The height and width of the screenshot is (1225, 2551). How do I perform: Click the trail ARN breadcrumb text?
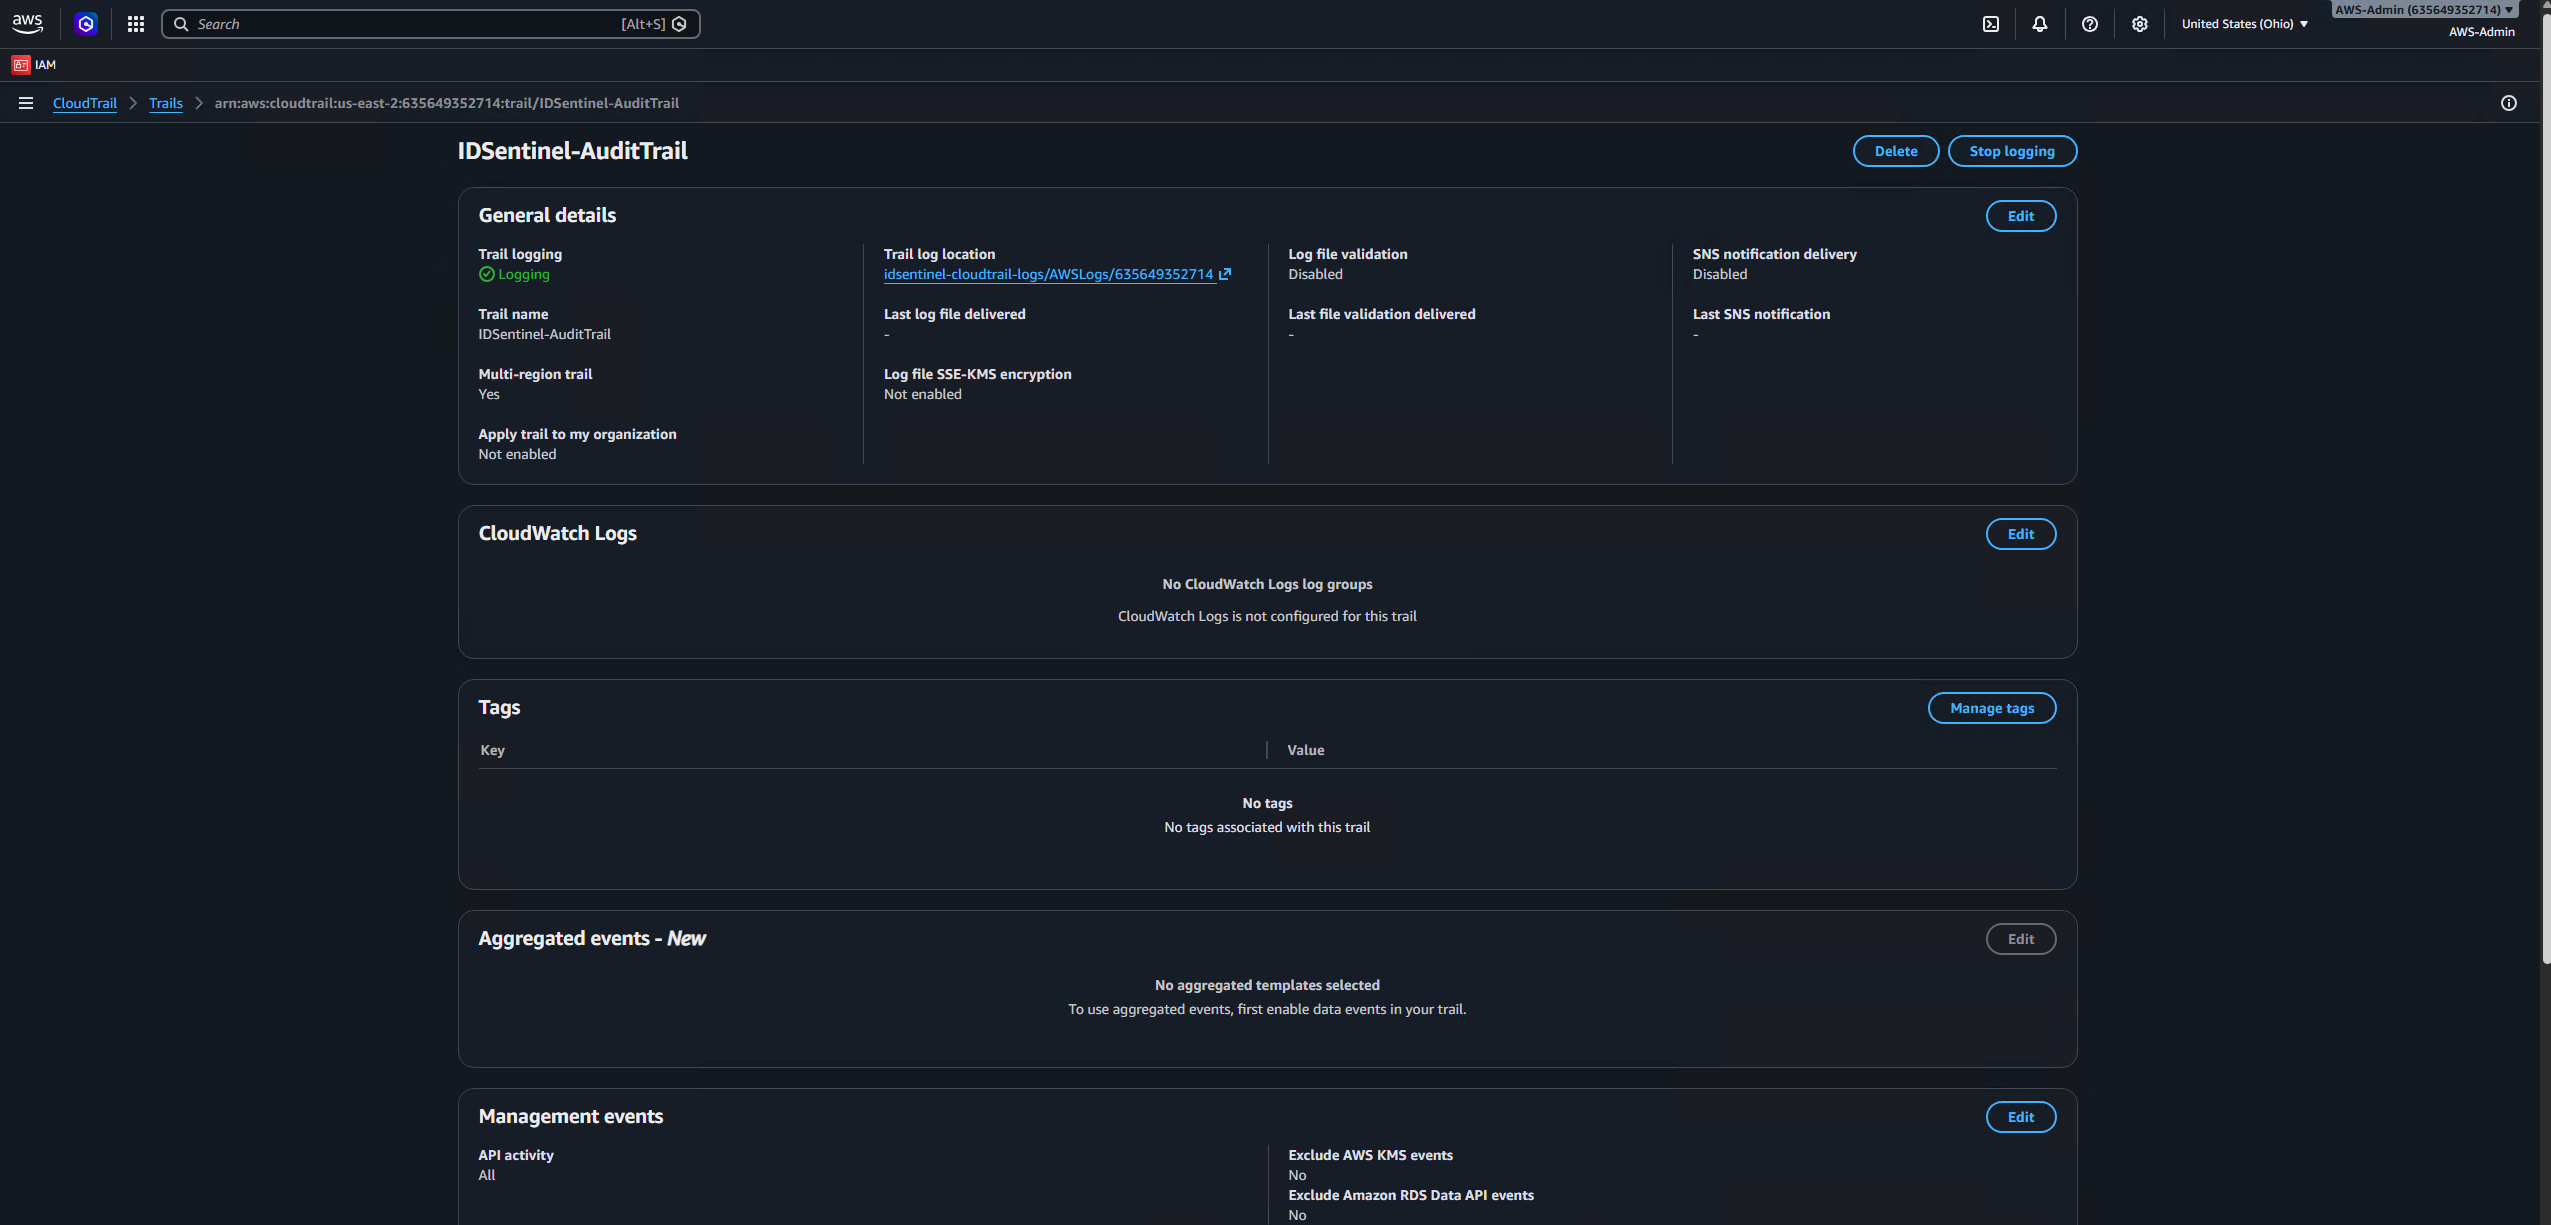point(447,103)
